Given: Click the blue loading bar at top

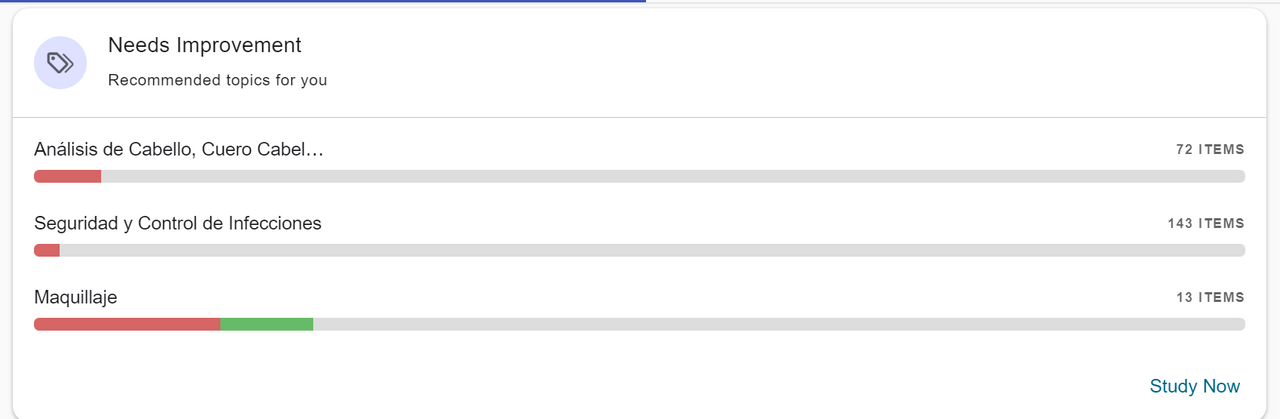Looking at the screenshot, I should click(320, 1).
